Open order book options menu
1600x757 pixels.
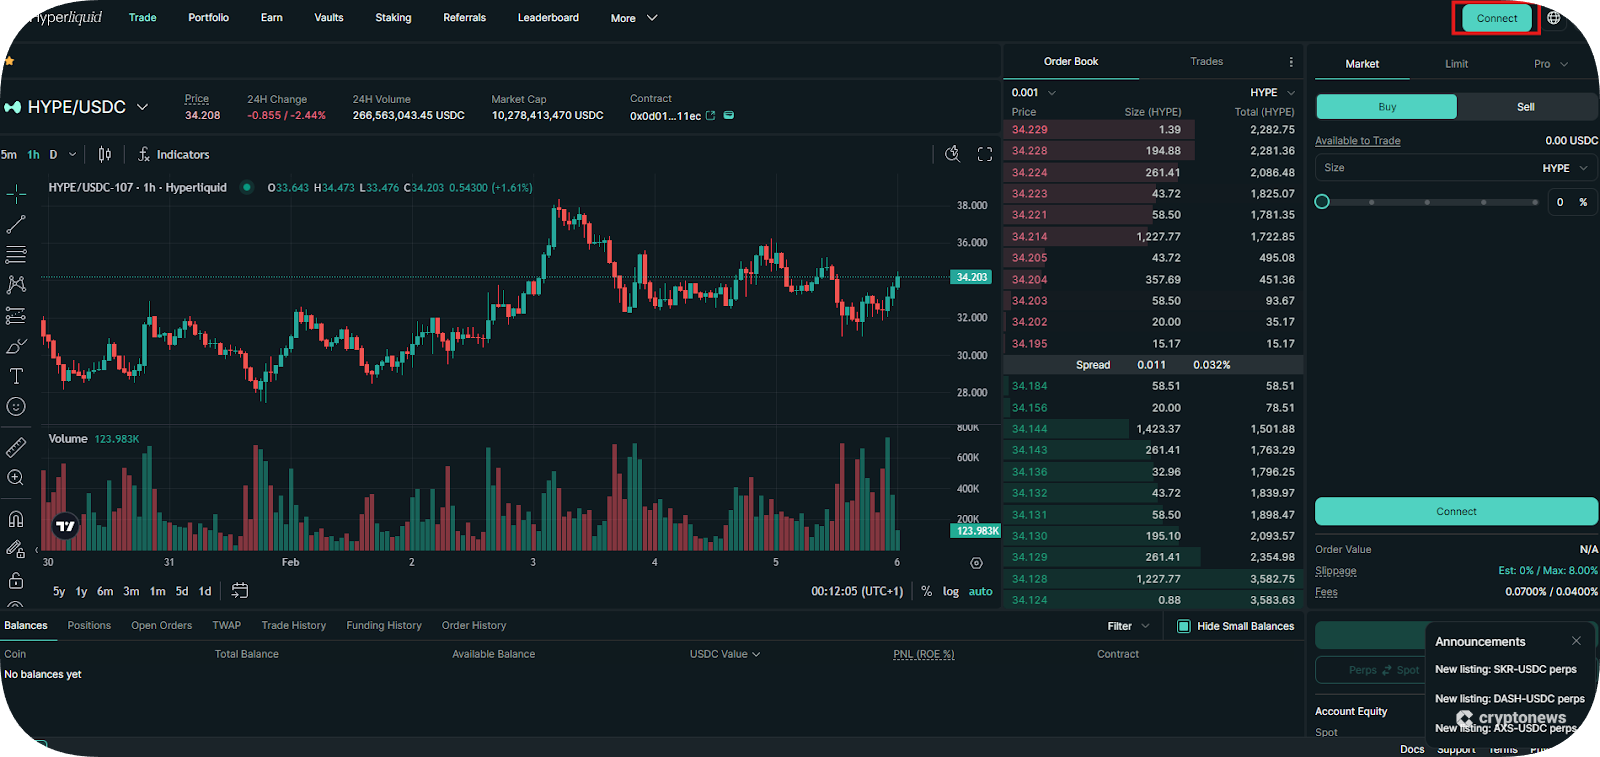[x=1291, y=62]
